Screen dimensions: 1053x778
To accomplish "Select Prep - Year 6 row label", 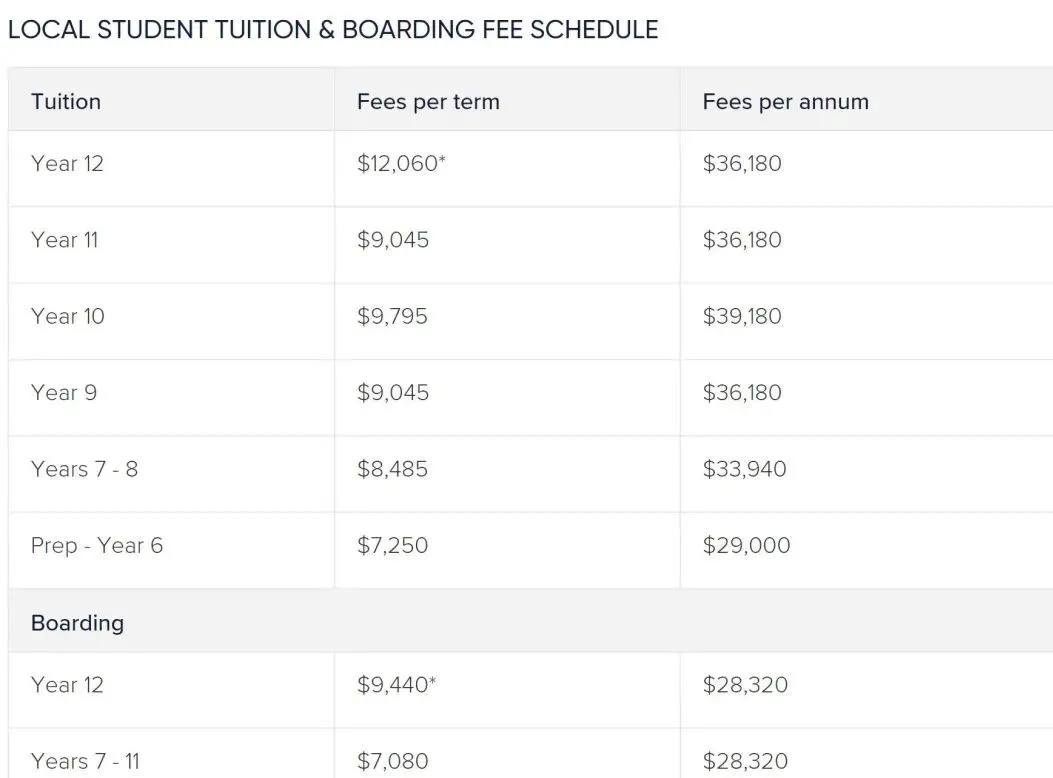I will point(97,545).
